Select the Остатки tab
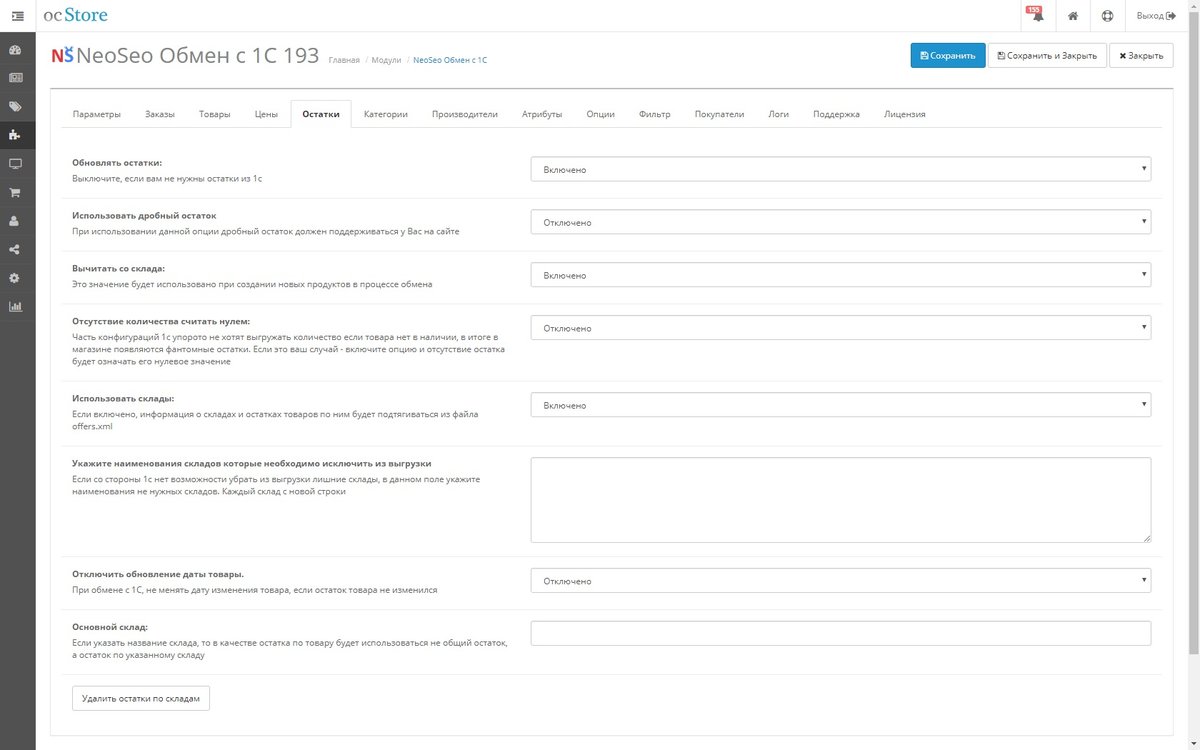1200x750 pixels. (x=321, y=114)
